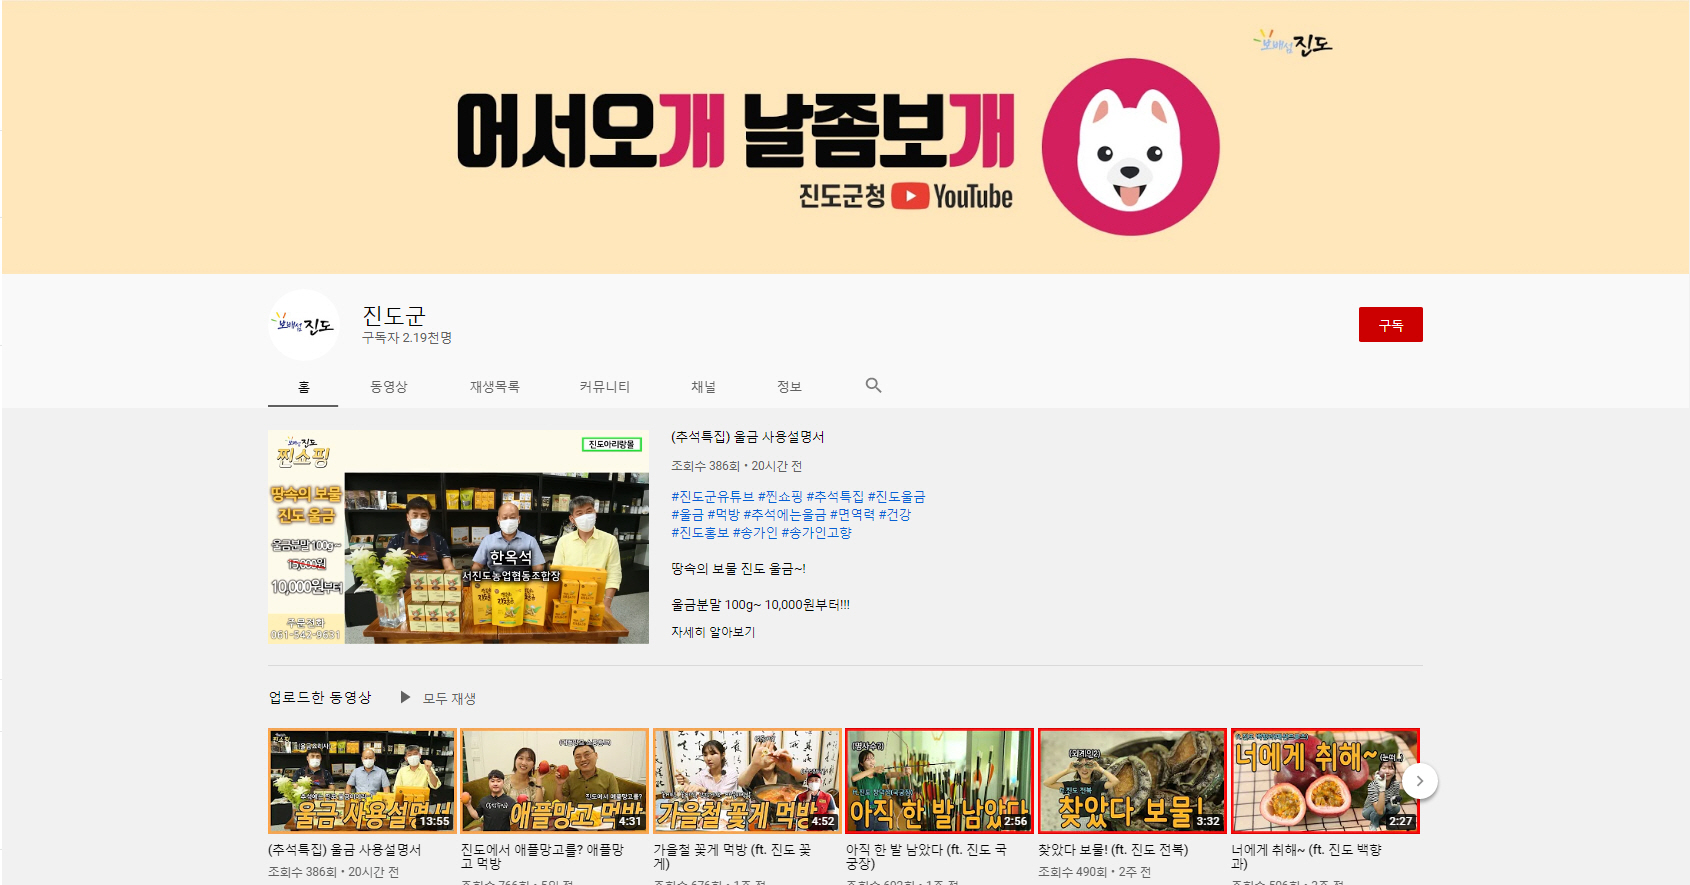This screenshot has width=1690, height=885.
Task: Go to the 채널 tab
Action: (703, 387)
